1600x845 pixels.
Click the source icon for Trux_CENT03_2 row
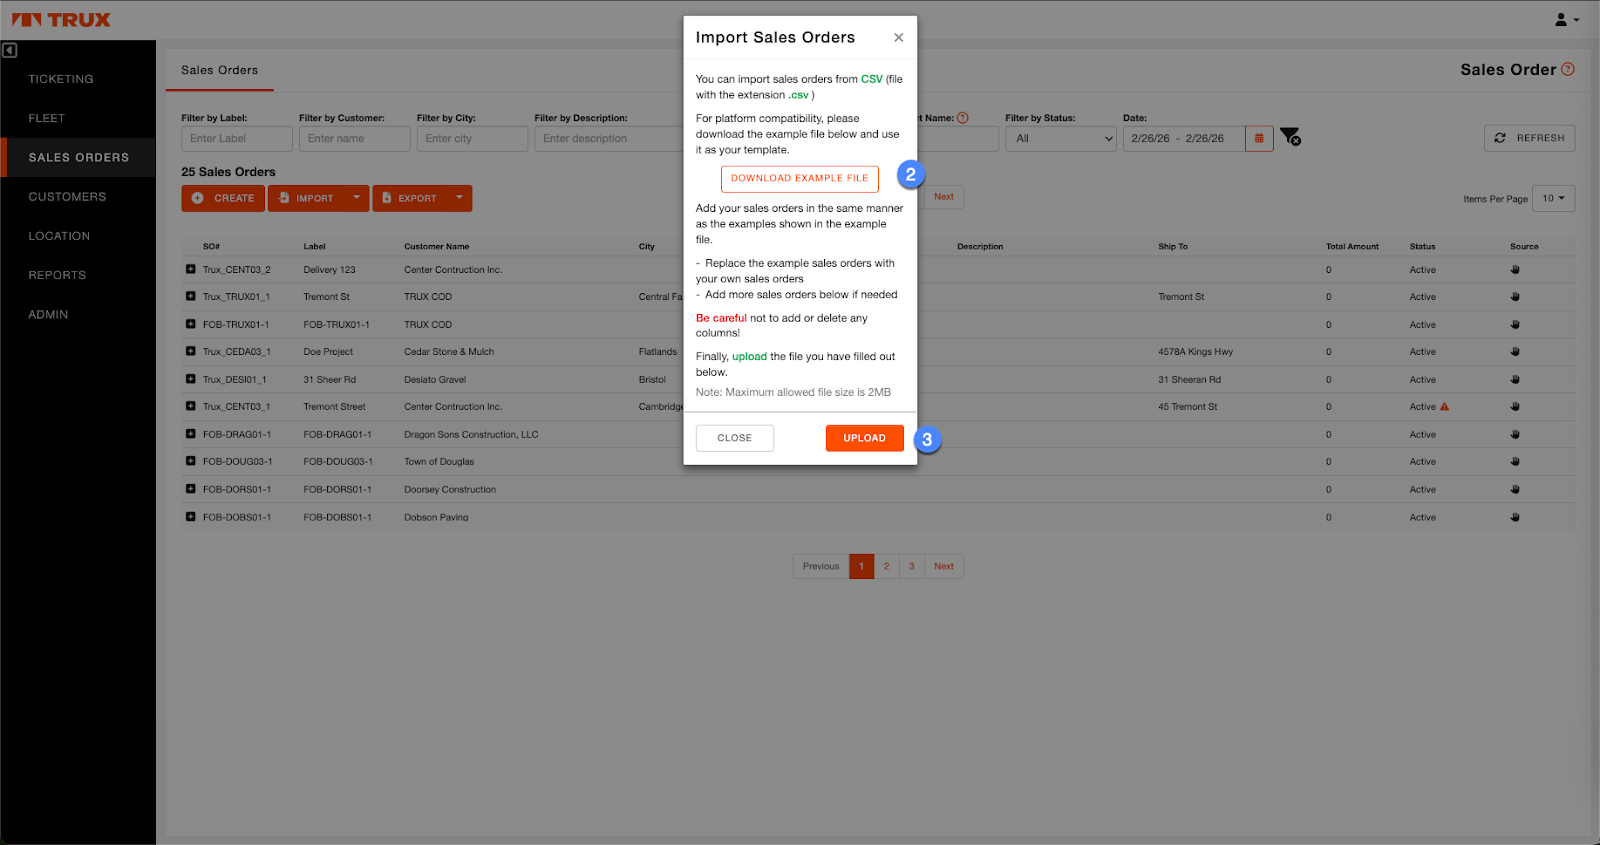click(1515, 270)
